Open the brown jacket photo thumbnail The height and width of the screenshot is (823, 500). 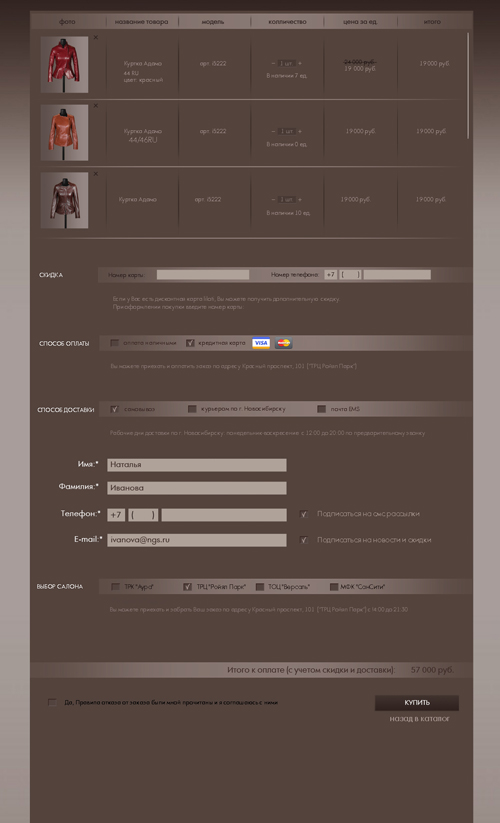pos(65,201)
